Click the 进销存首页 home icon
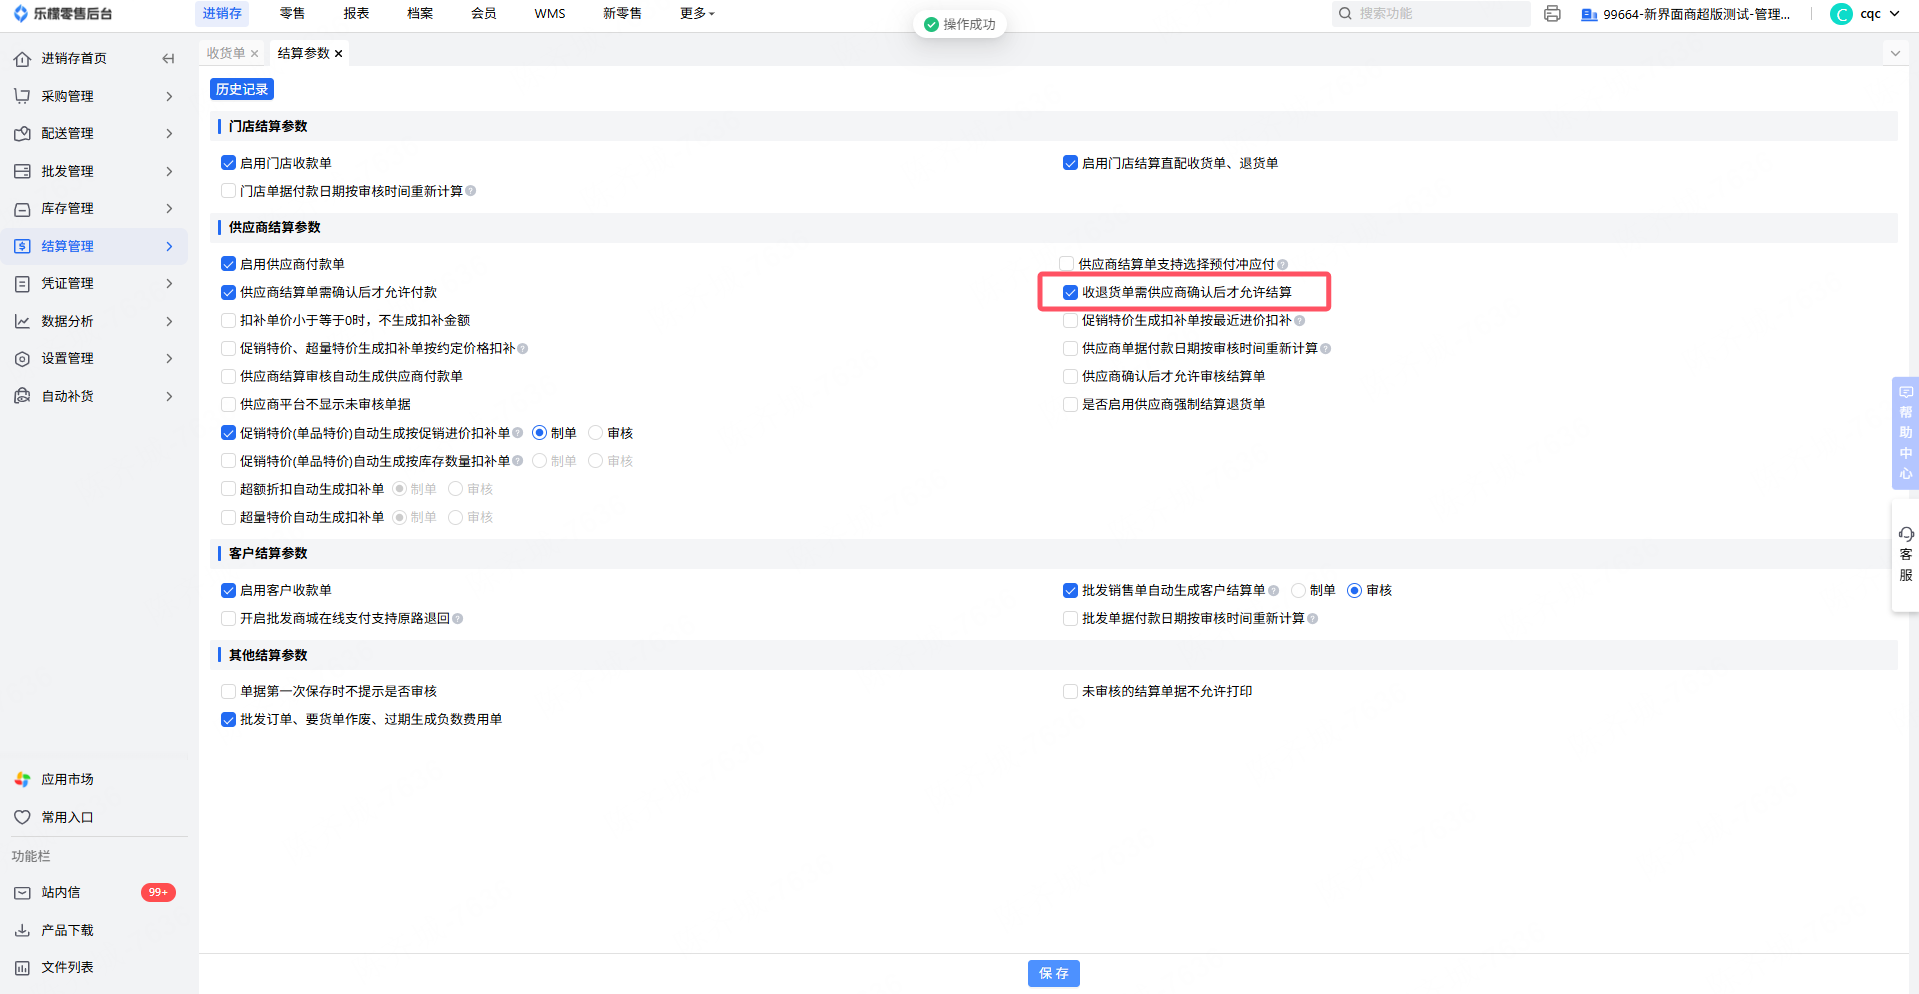Screen dimensions: 1919x994 tap(22, 59)
